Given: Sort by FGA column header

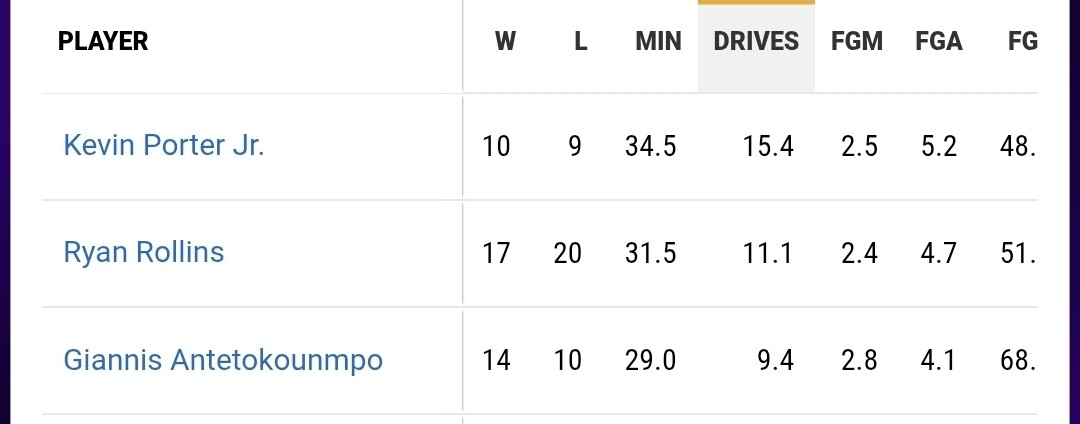Looking at the screenshot, I should 939,41.
